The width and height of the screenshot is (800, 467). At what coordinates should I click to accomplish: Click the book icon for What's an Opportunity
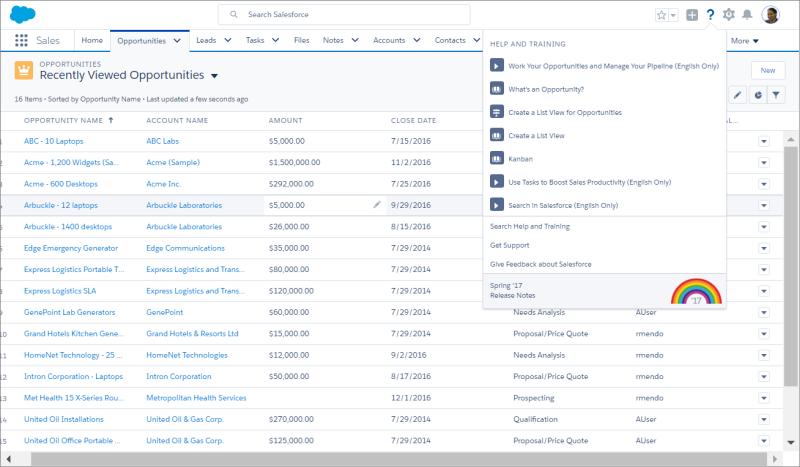tap(497, 89)
